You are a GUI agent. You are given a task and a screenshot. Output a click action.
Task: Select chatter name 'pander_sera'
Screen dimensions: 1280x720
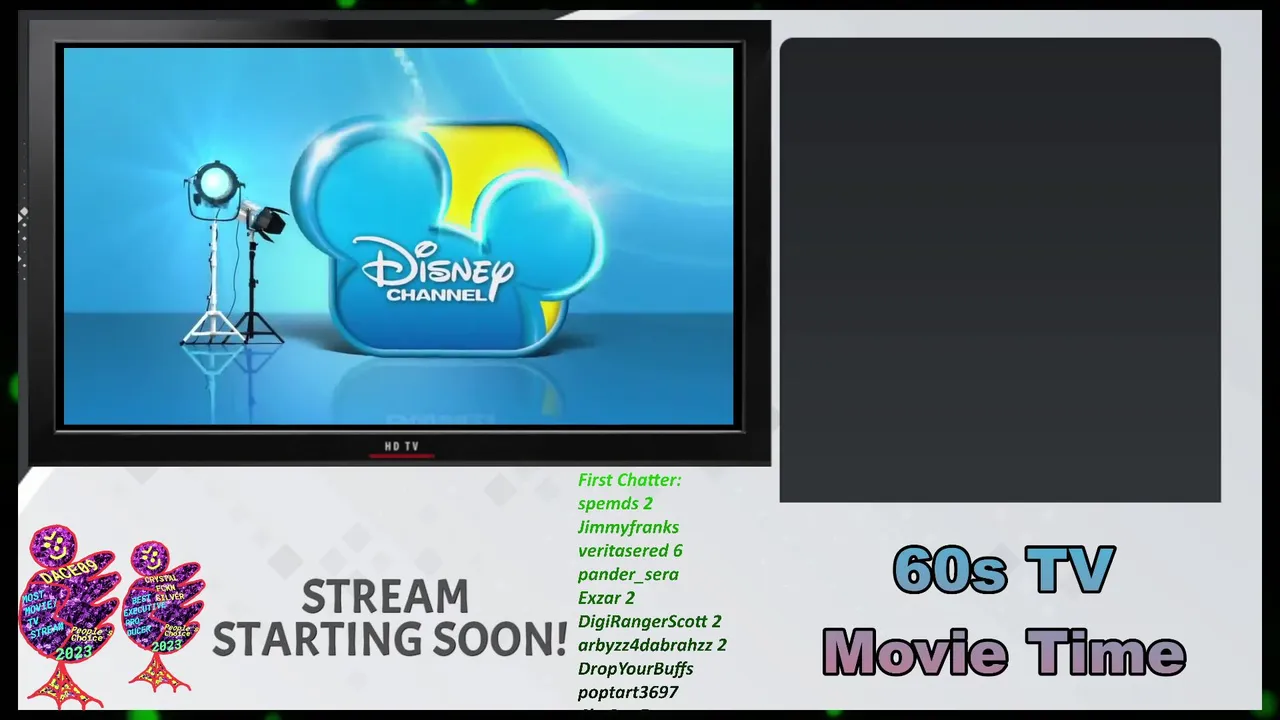[628, 574]
